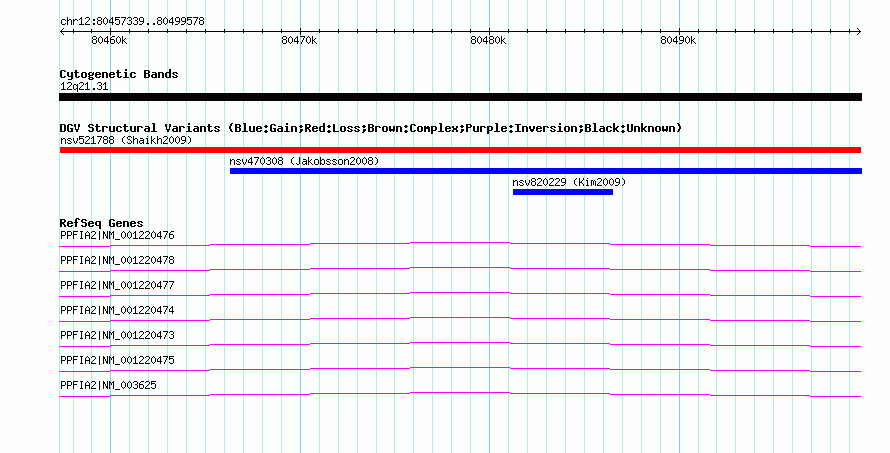Click the 12q21.31 band label
890x453 pixels.
[84, 86]
